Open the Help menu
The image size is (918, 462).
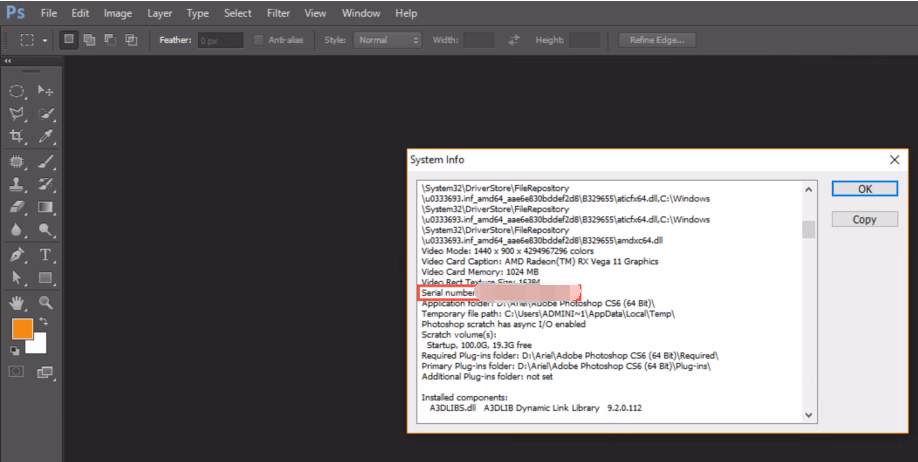coord(406,14)
